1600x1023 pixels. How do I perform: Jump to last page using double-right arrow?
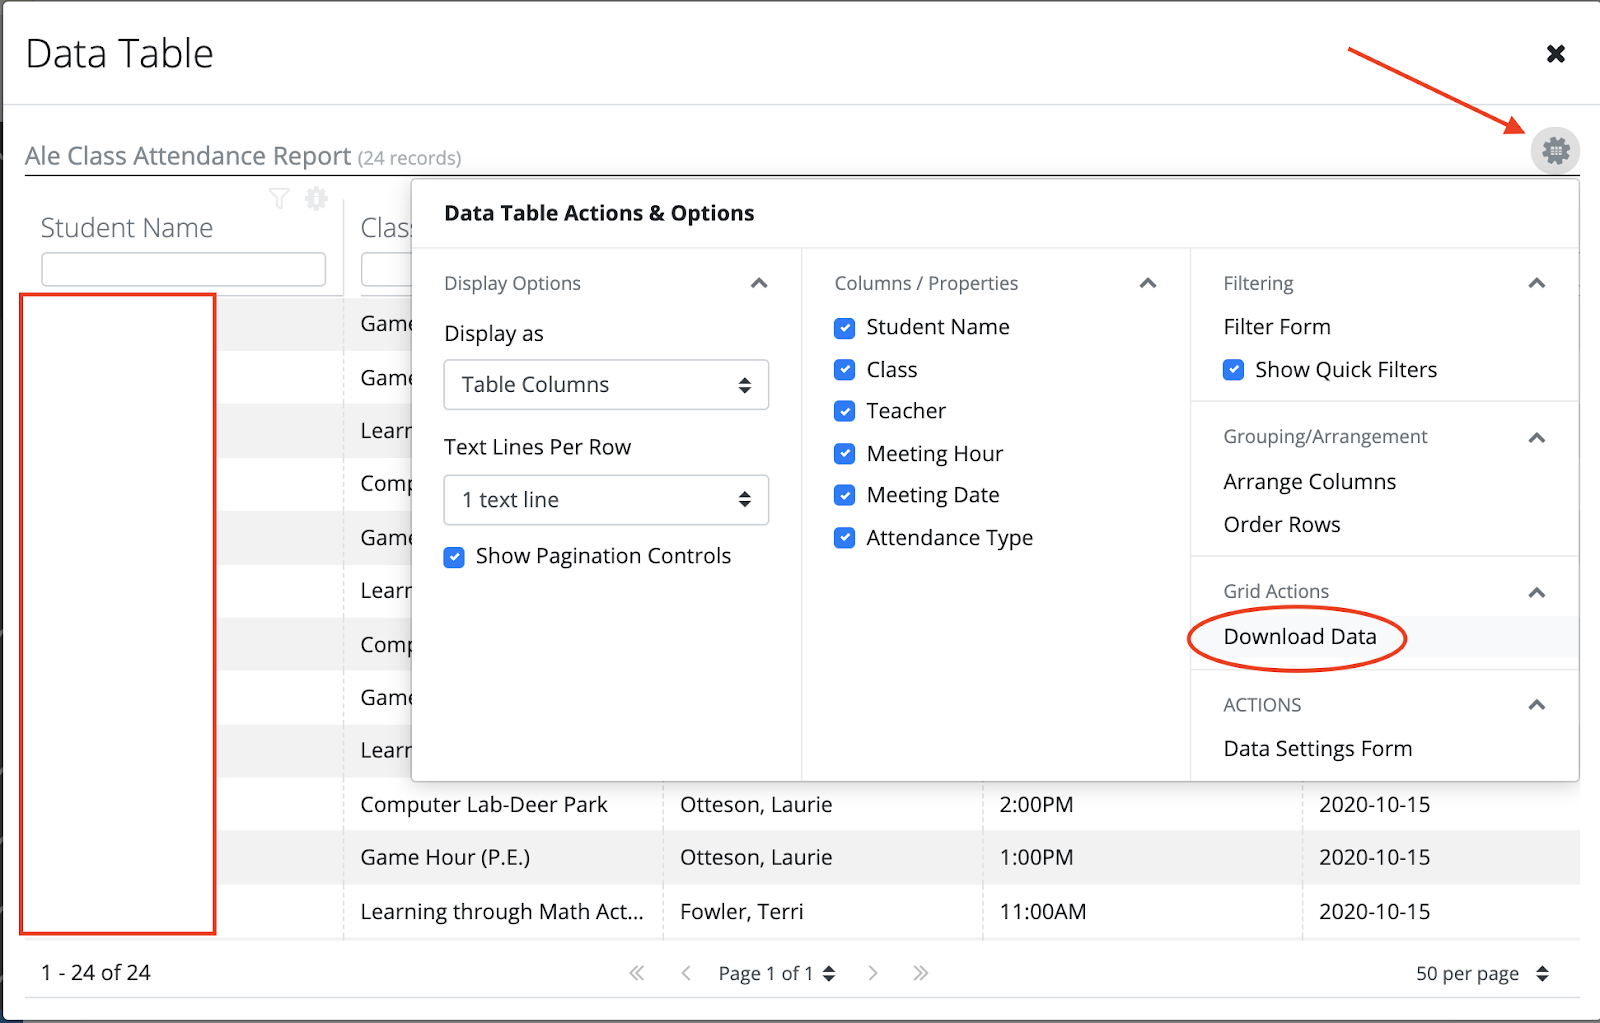click(921, 973)
